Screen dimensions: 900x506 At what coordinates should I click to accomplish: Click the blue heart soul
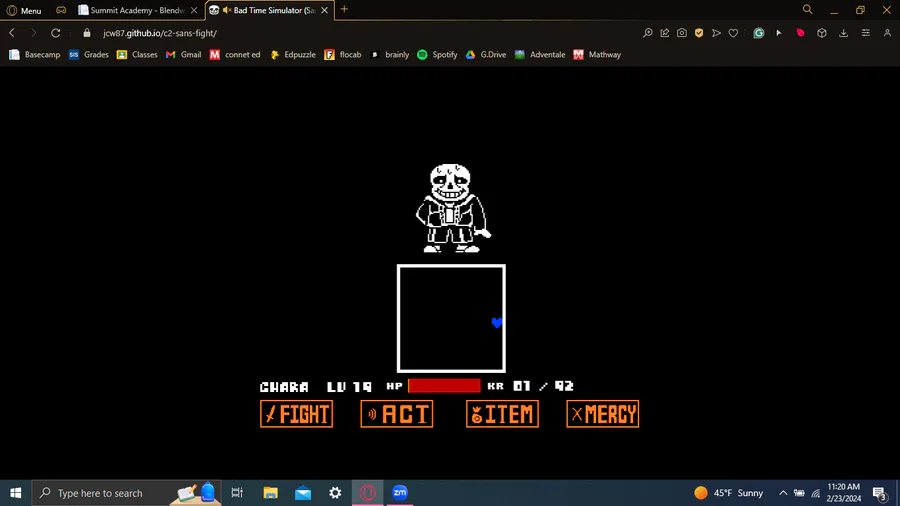point(497,323)
